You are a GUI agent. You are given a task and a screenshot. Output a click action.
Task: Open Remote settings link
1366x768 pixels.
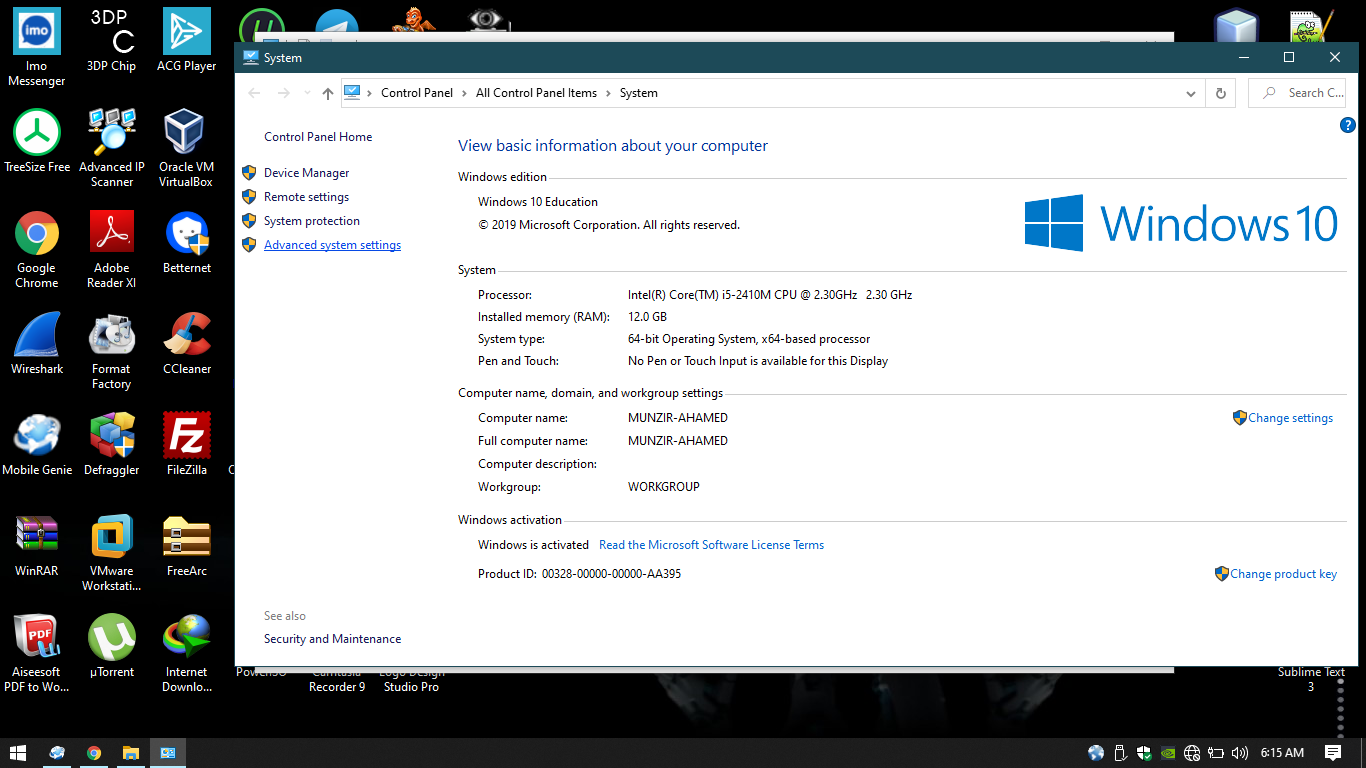coord(306,197)
